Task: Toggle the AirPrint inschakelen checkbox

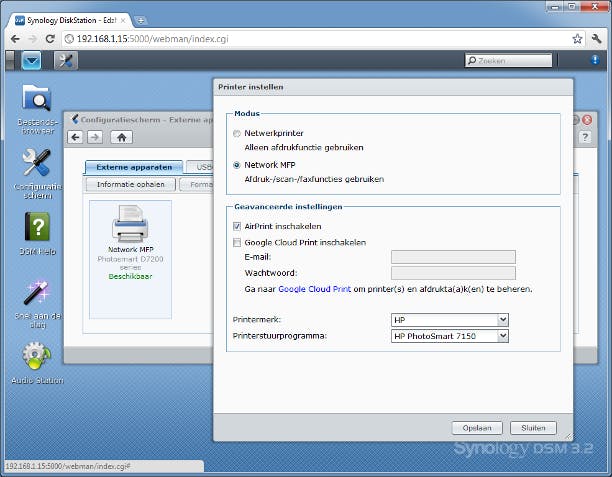Action: (237, 226)
